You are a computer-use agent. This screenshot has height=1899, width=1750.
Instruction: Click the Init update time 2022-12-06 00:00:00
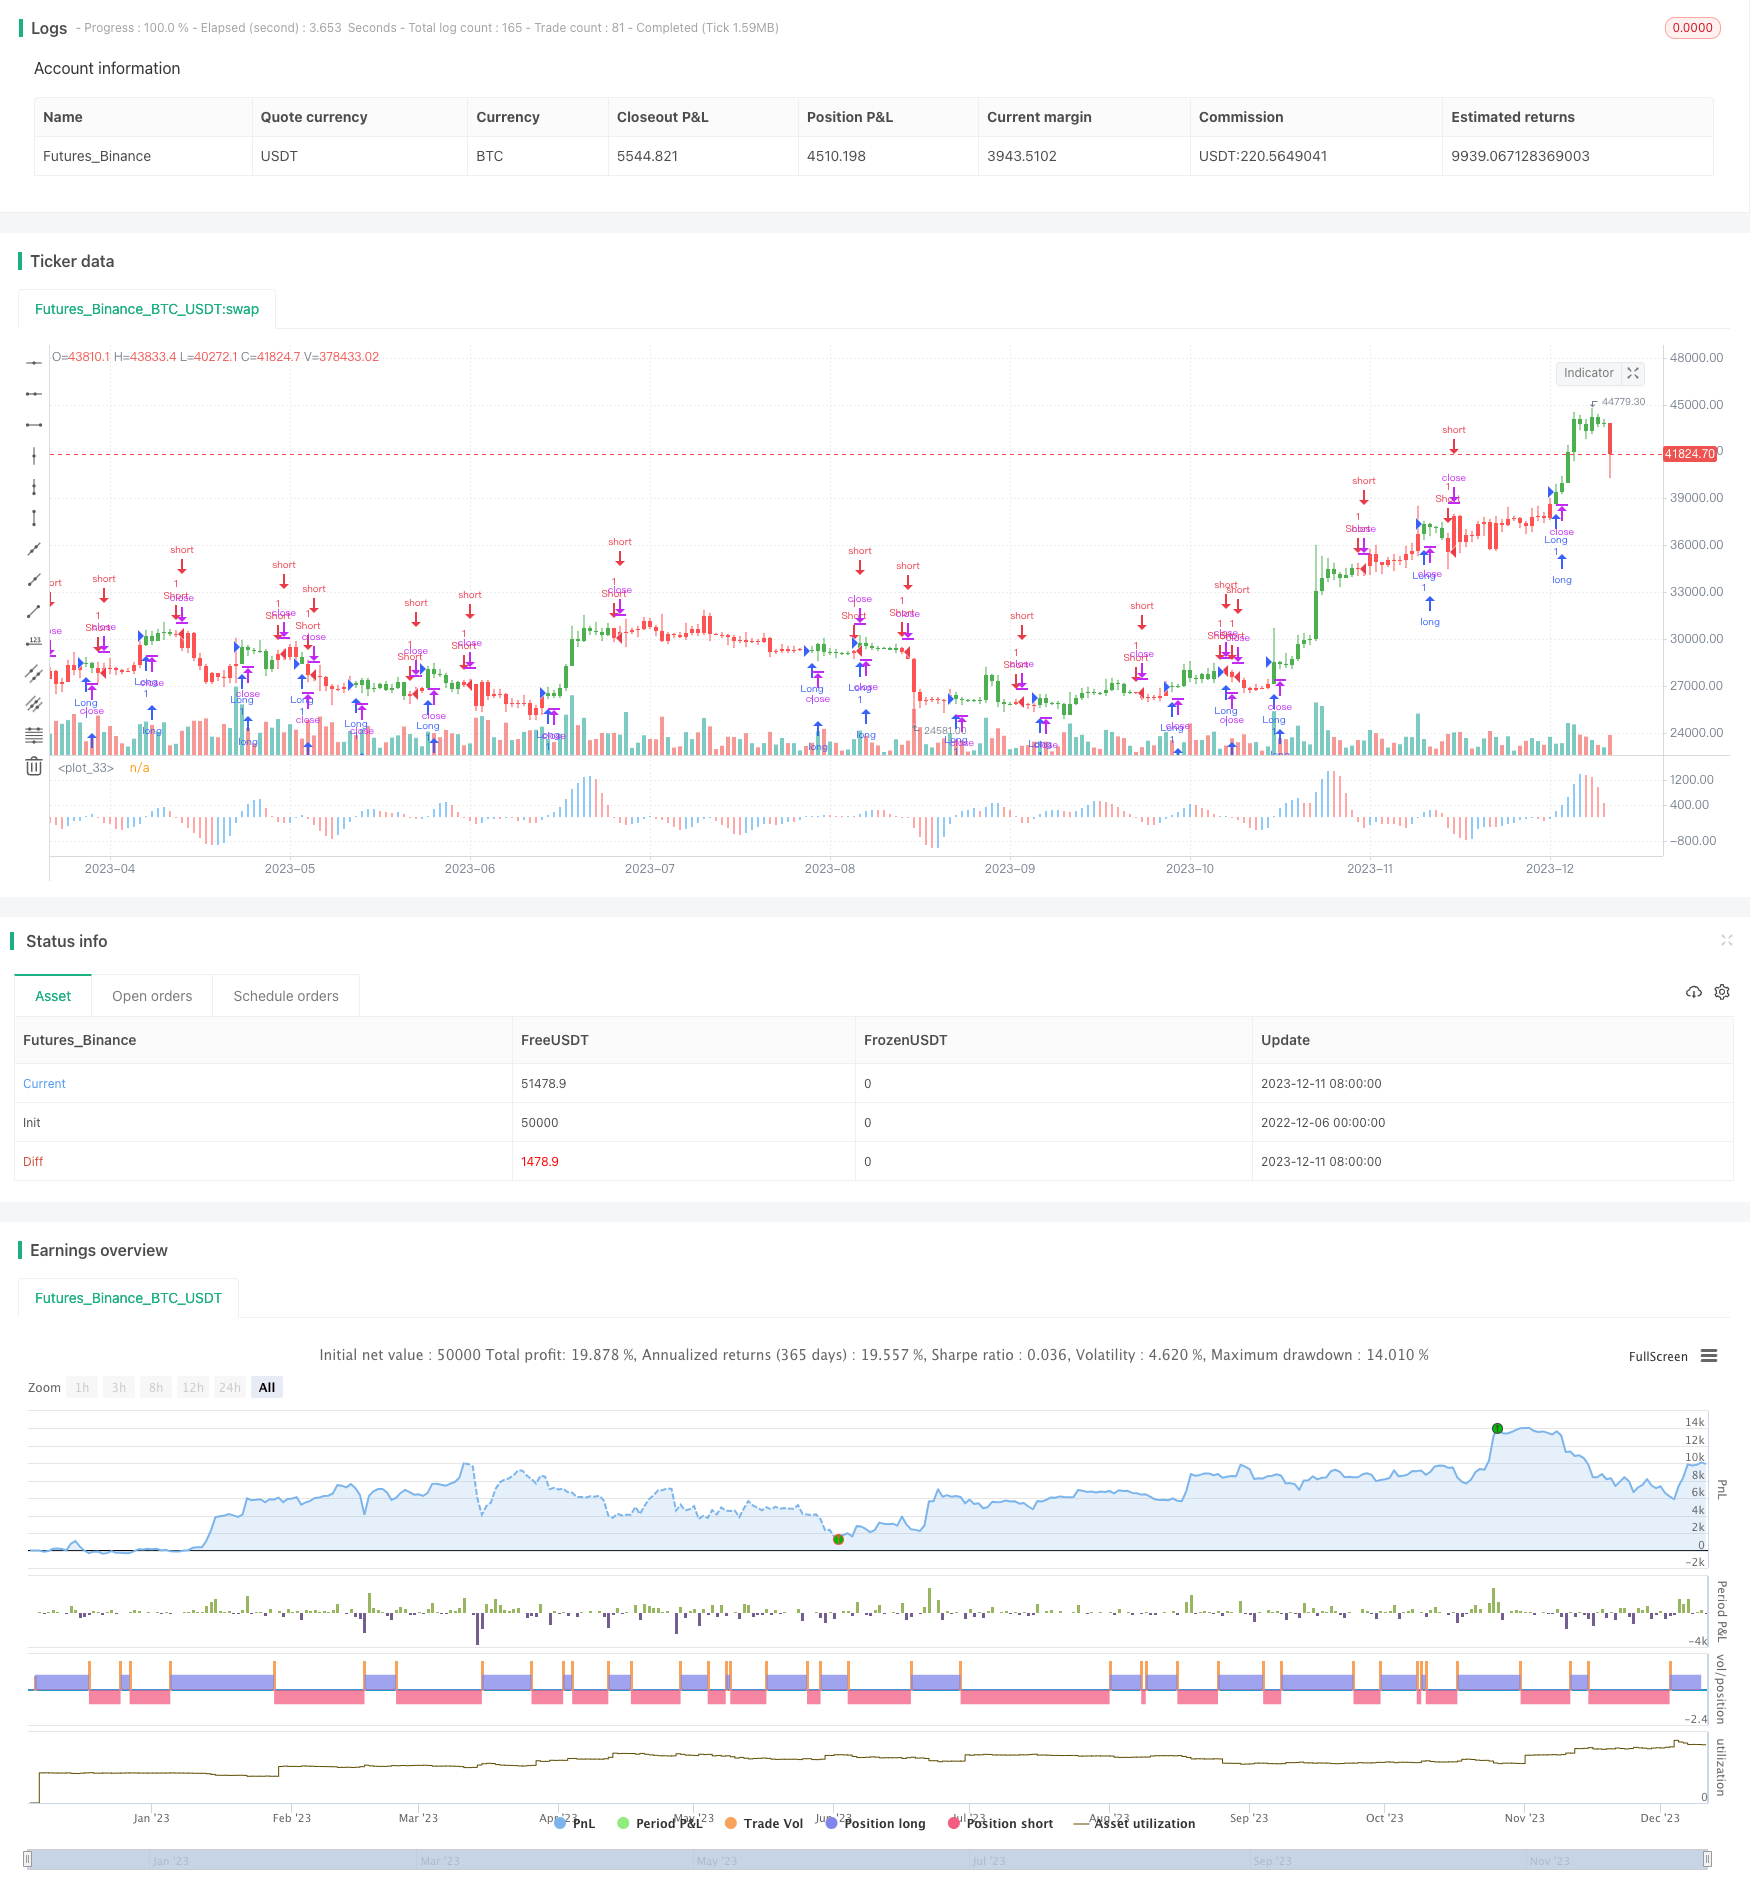point(1323,1123)
